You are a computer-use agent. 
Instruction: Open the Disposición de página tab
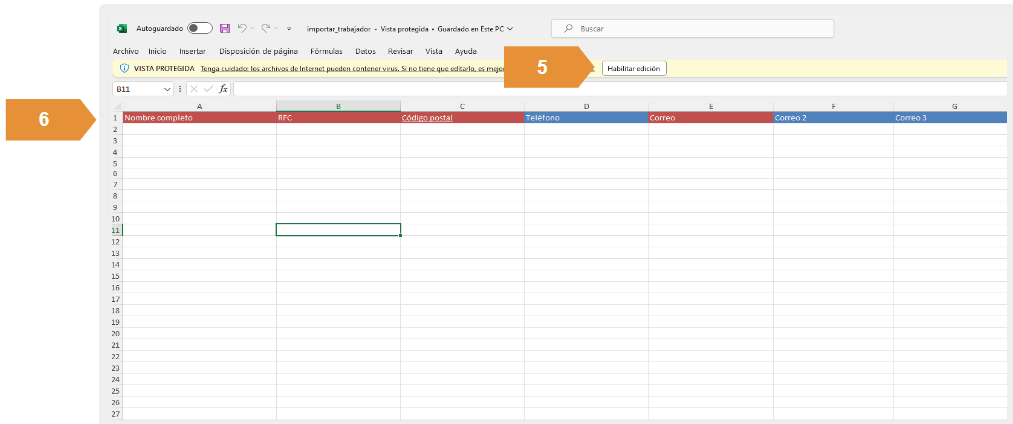click(258, 50)
